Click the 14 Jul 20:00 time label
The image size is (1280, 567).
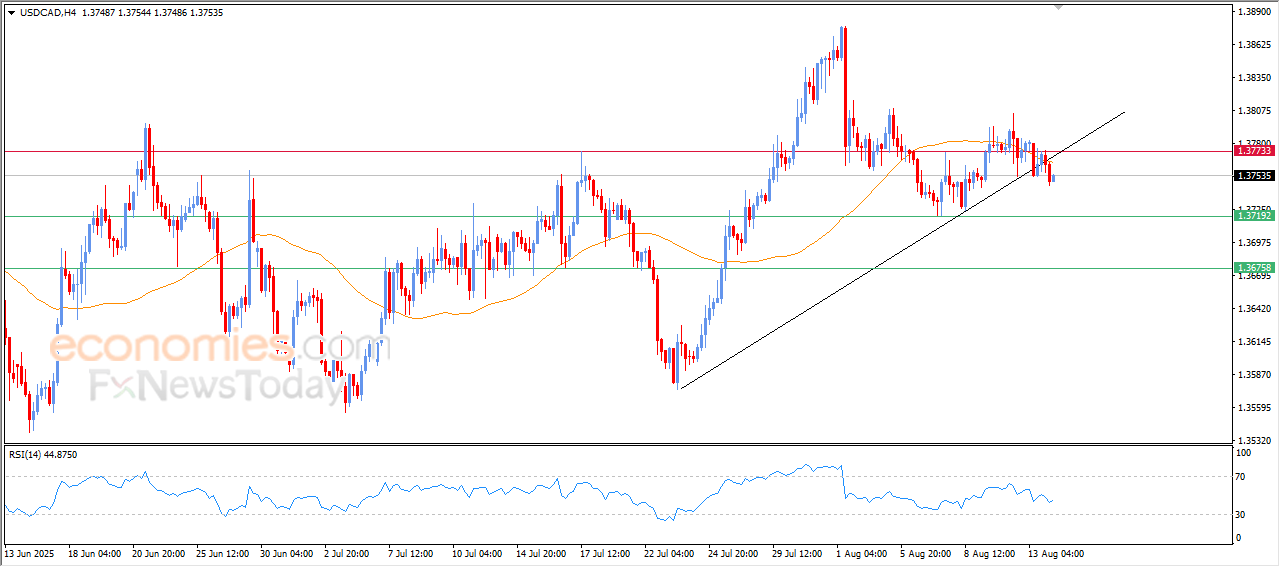pos(541,553)
